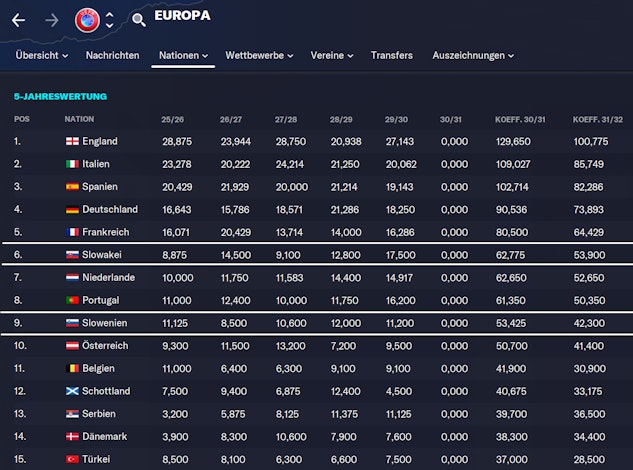Click the up/down chevrons beside the UEFA logo

click(x=109, y=19)
